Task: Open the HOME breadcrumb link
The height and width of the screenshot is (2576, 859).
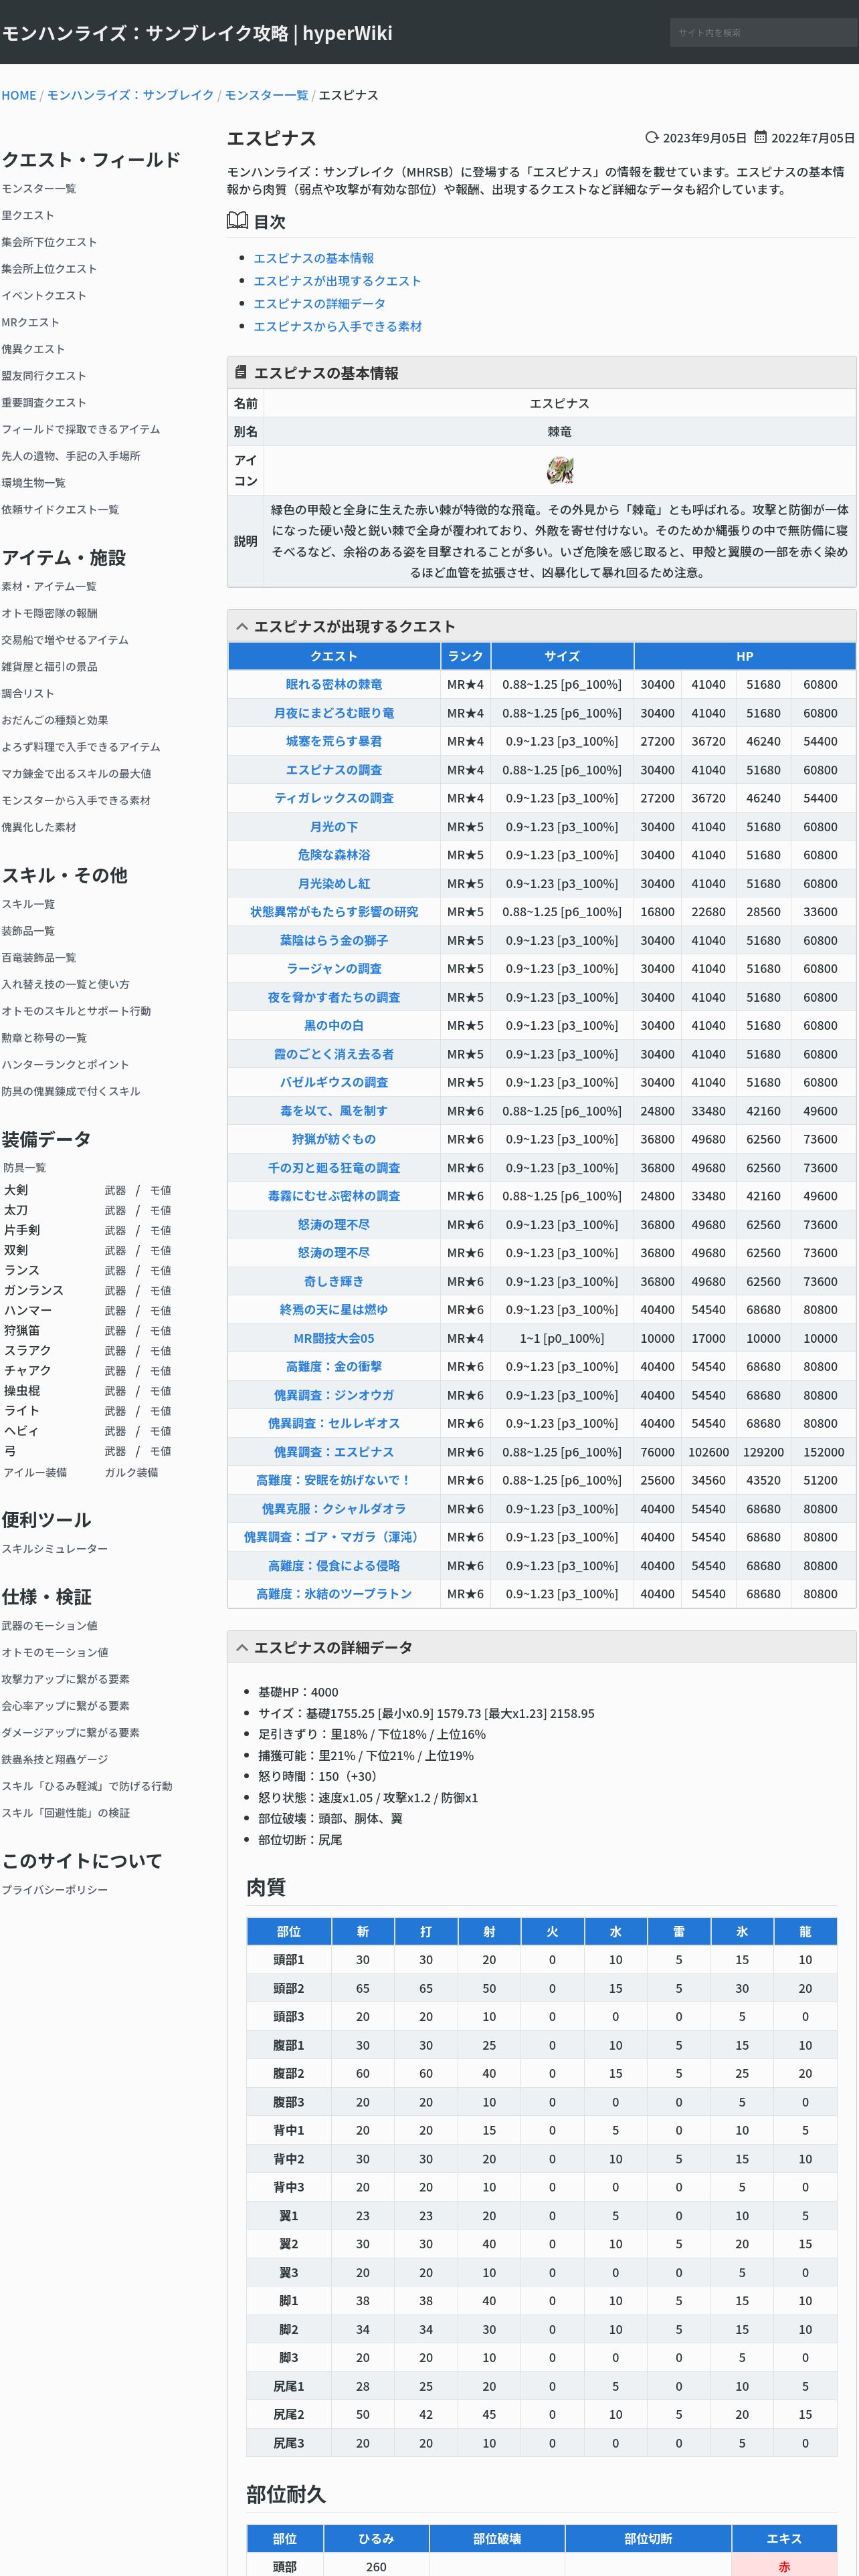Action: 19,95
